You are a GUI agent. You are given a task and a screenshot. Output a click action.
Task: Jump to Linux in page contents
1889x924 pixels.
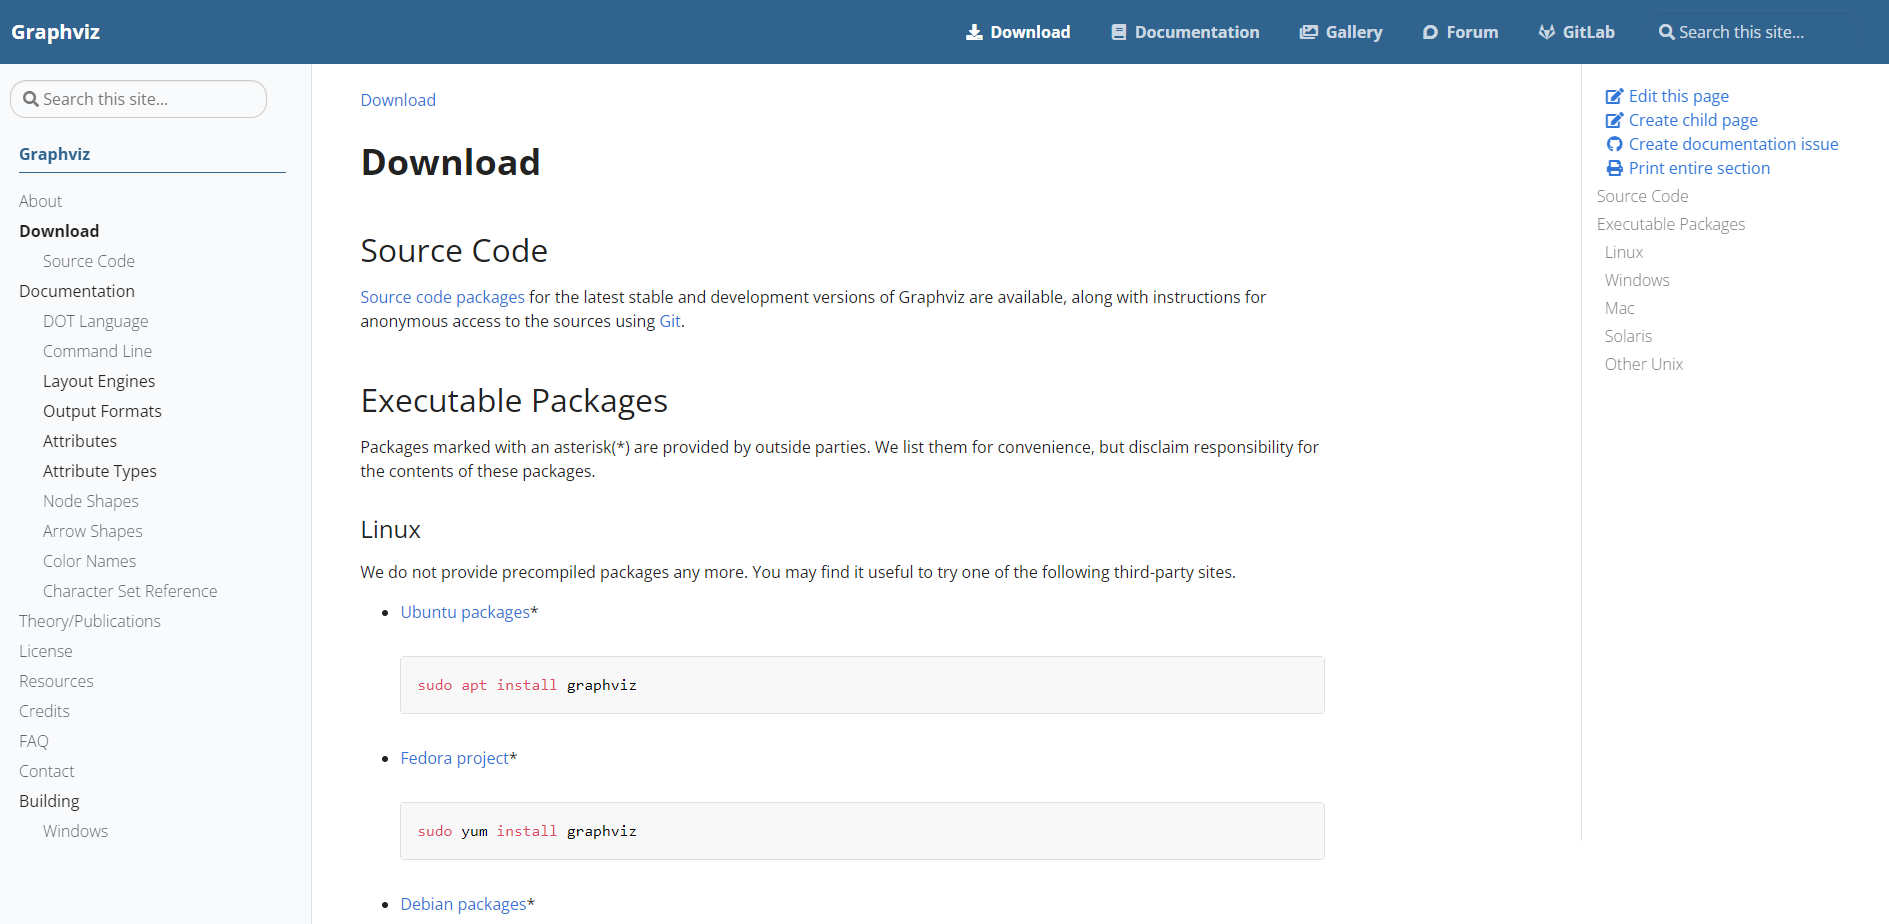[1624, 252]
